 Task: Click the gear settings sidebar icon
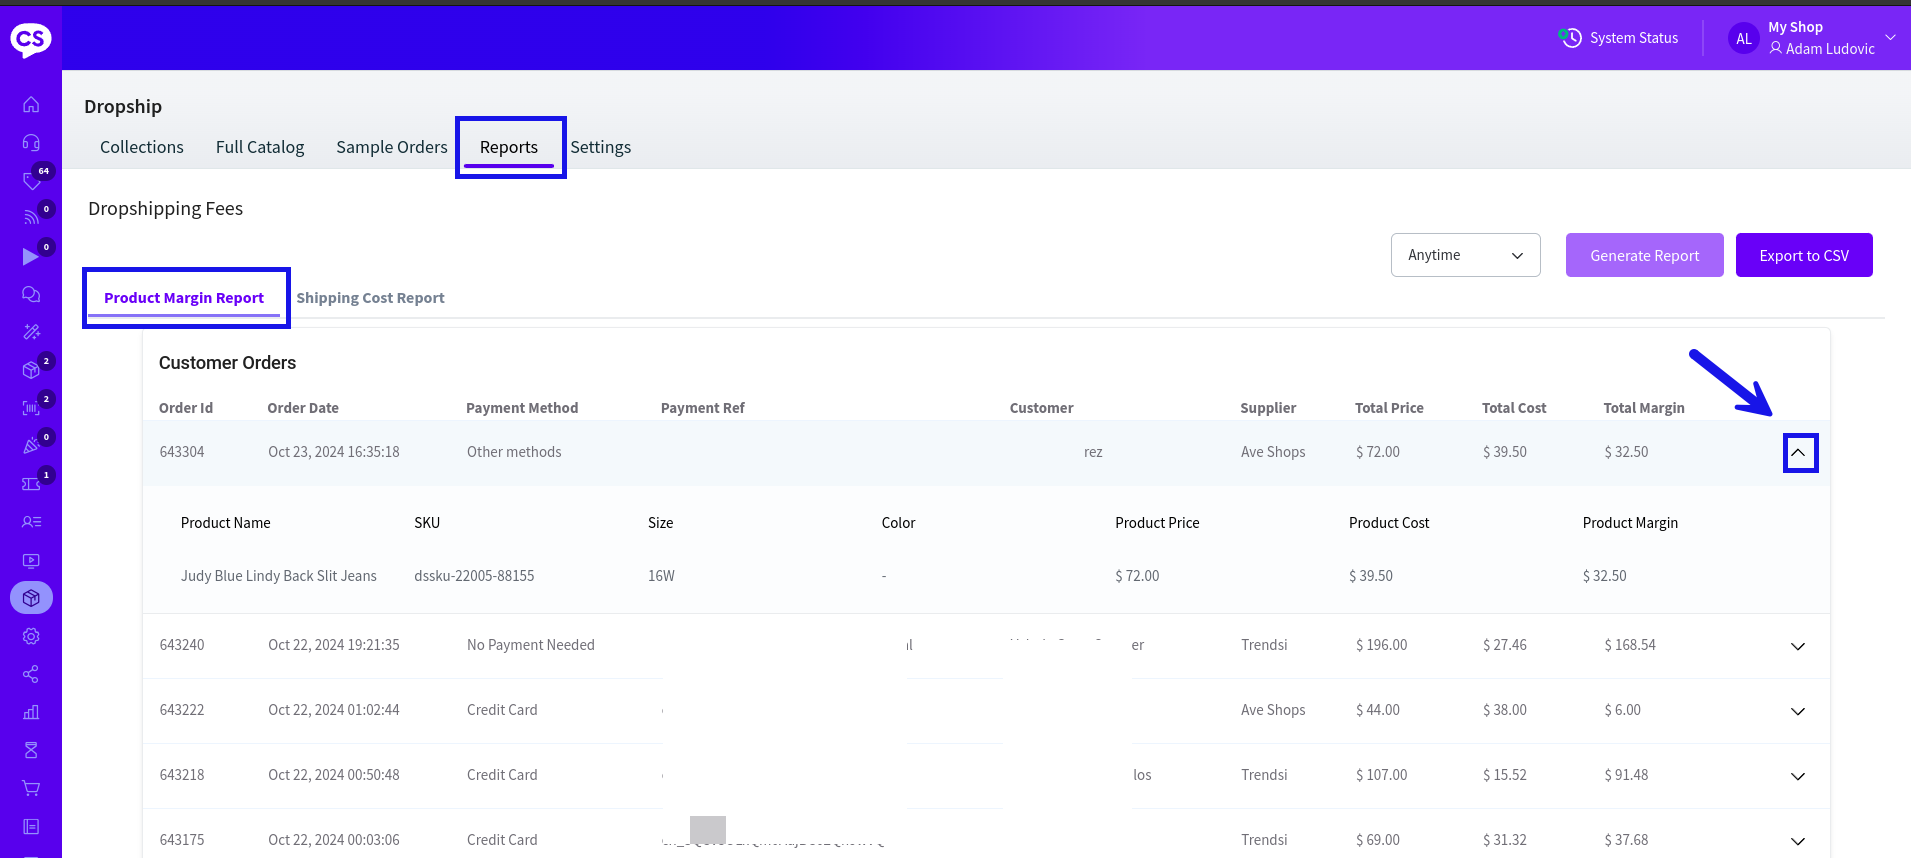click(x=31, y=636)
